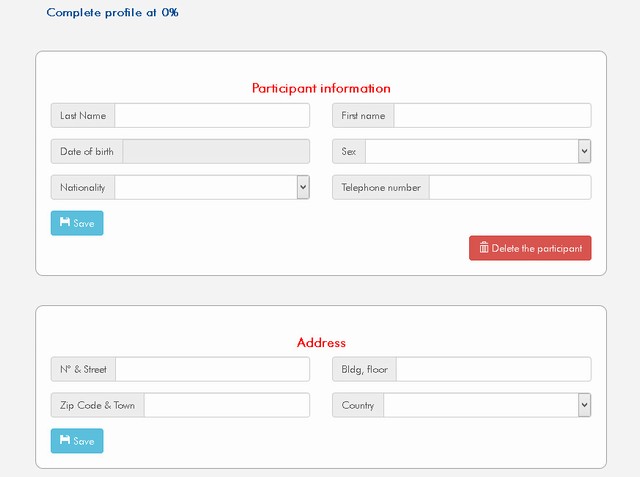The width and height of the screenshot is (640, 477).
Task: Click the Date of birth label
Action: [86, 152]
